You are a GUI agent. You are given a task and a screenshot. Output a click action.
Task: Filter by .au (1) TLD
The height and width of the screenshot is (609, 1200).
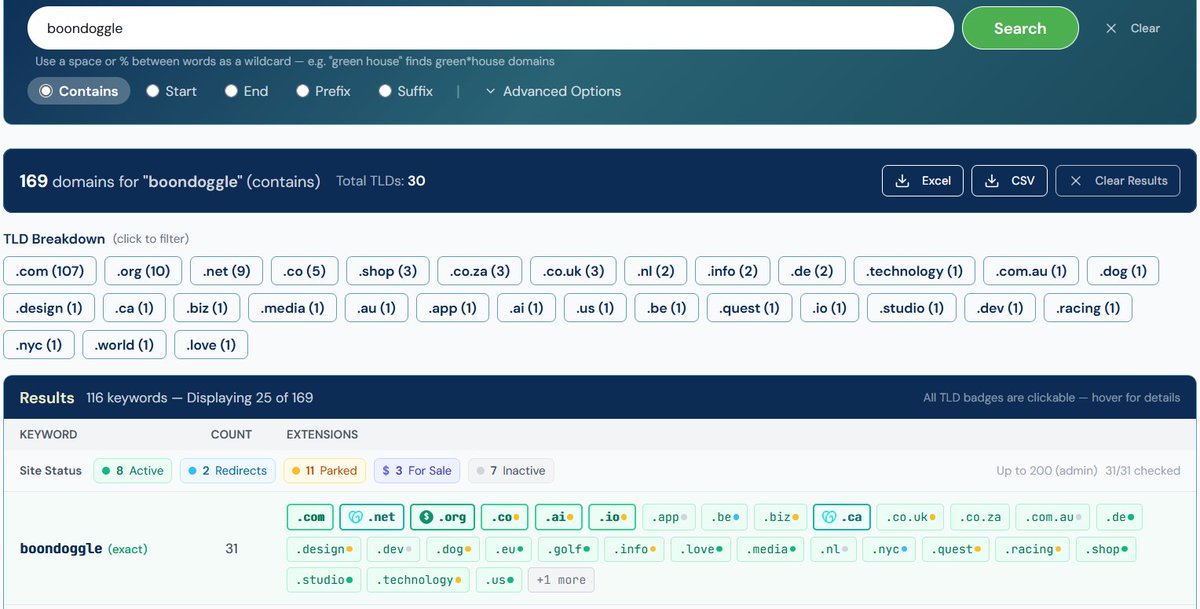point(376,308)
